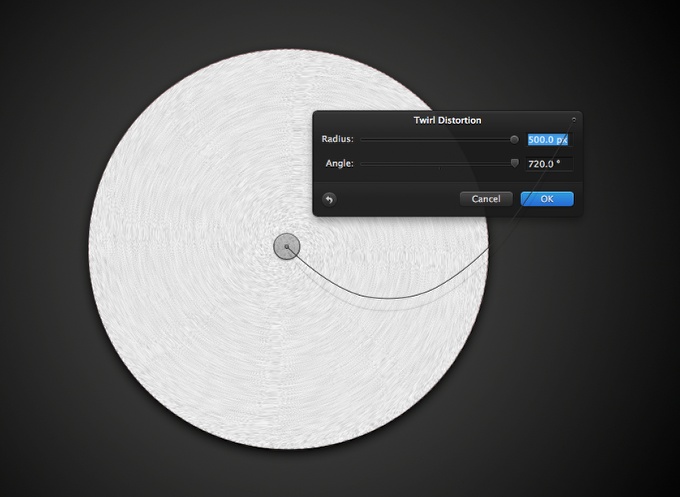Screen dimensions: 680x497
Task: Click the middle of the Radius slider track
Action: point(437,140)
